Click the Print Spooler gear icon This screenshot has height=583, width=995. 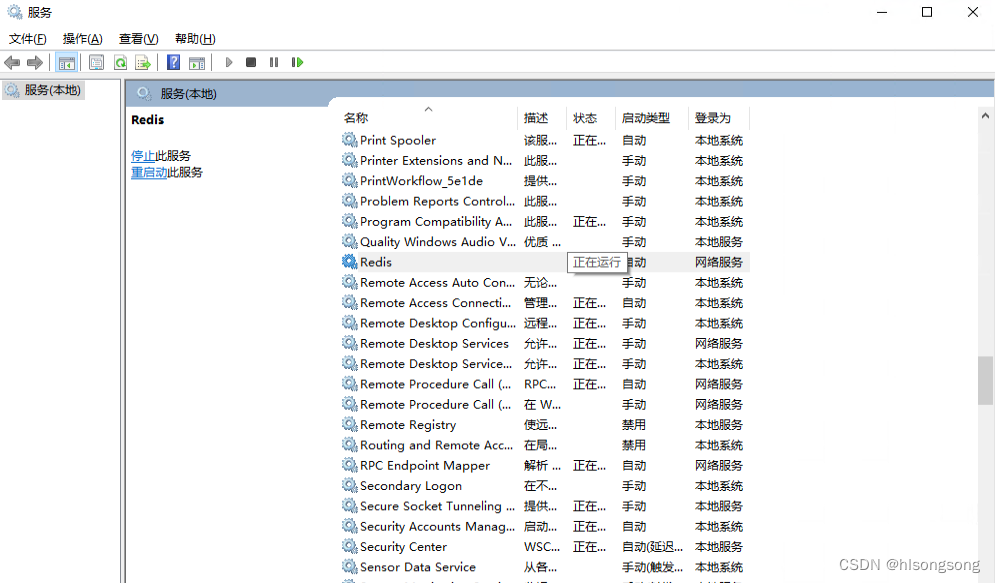point(350,140)
